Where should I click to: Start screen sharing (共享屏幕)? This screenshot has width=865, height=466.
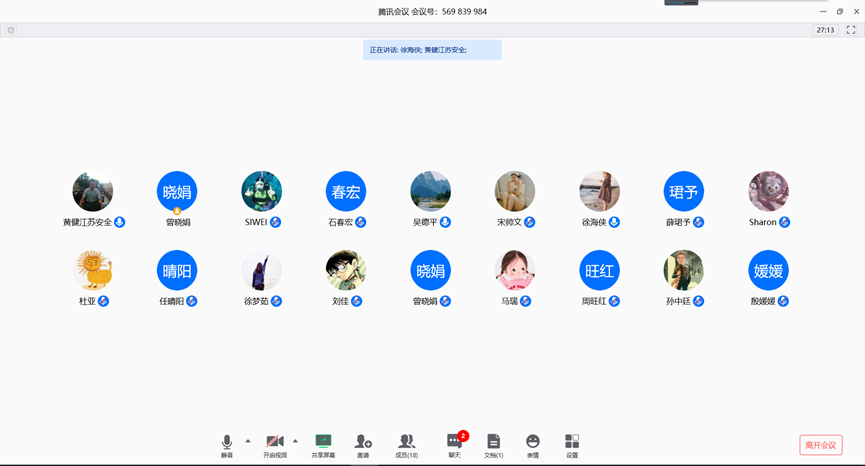(x=323, y=444)
